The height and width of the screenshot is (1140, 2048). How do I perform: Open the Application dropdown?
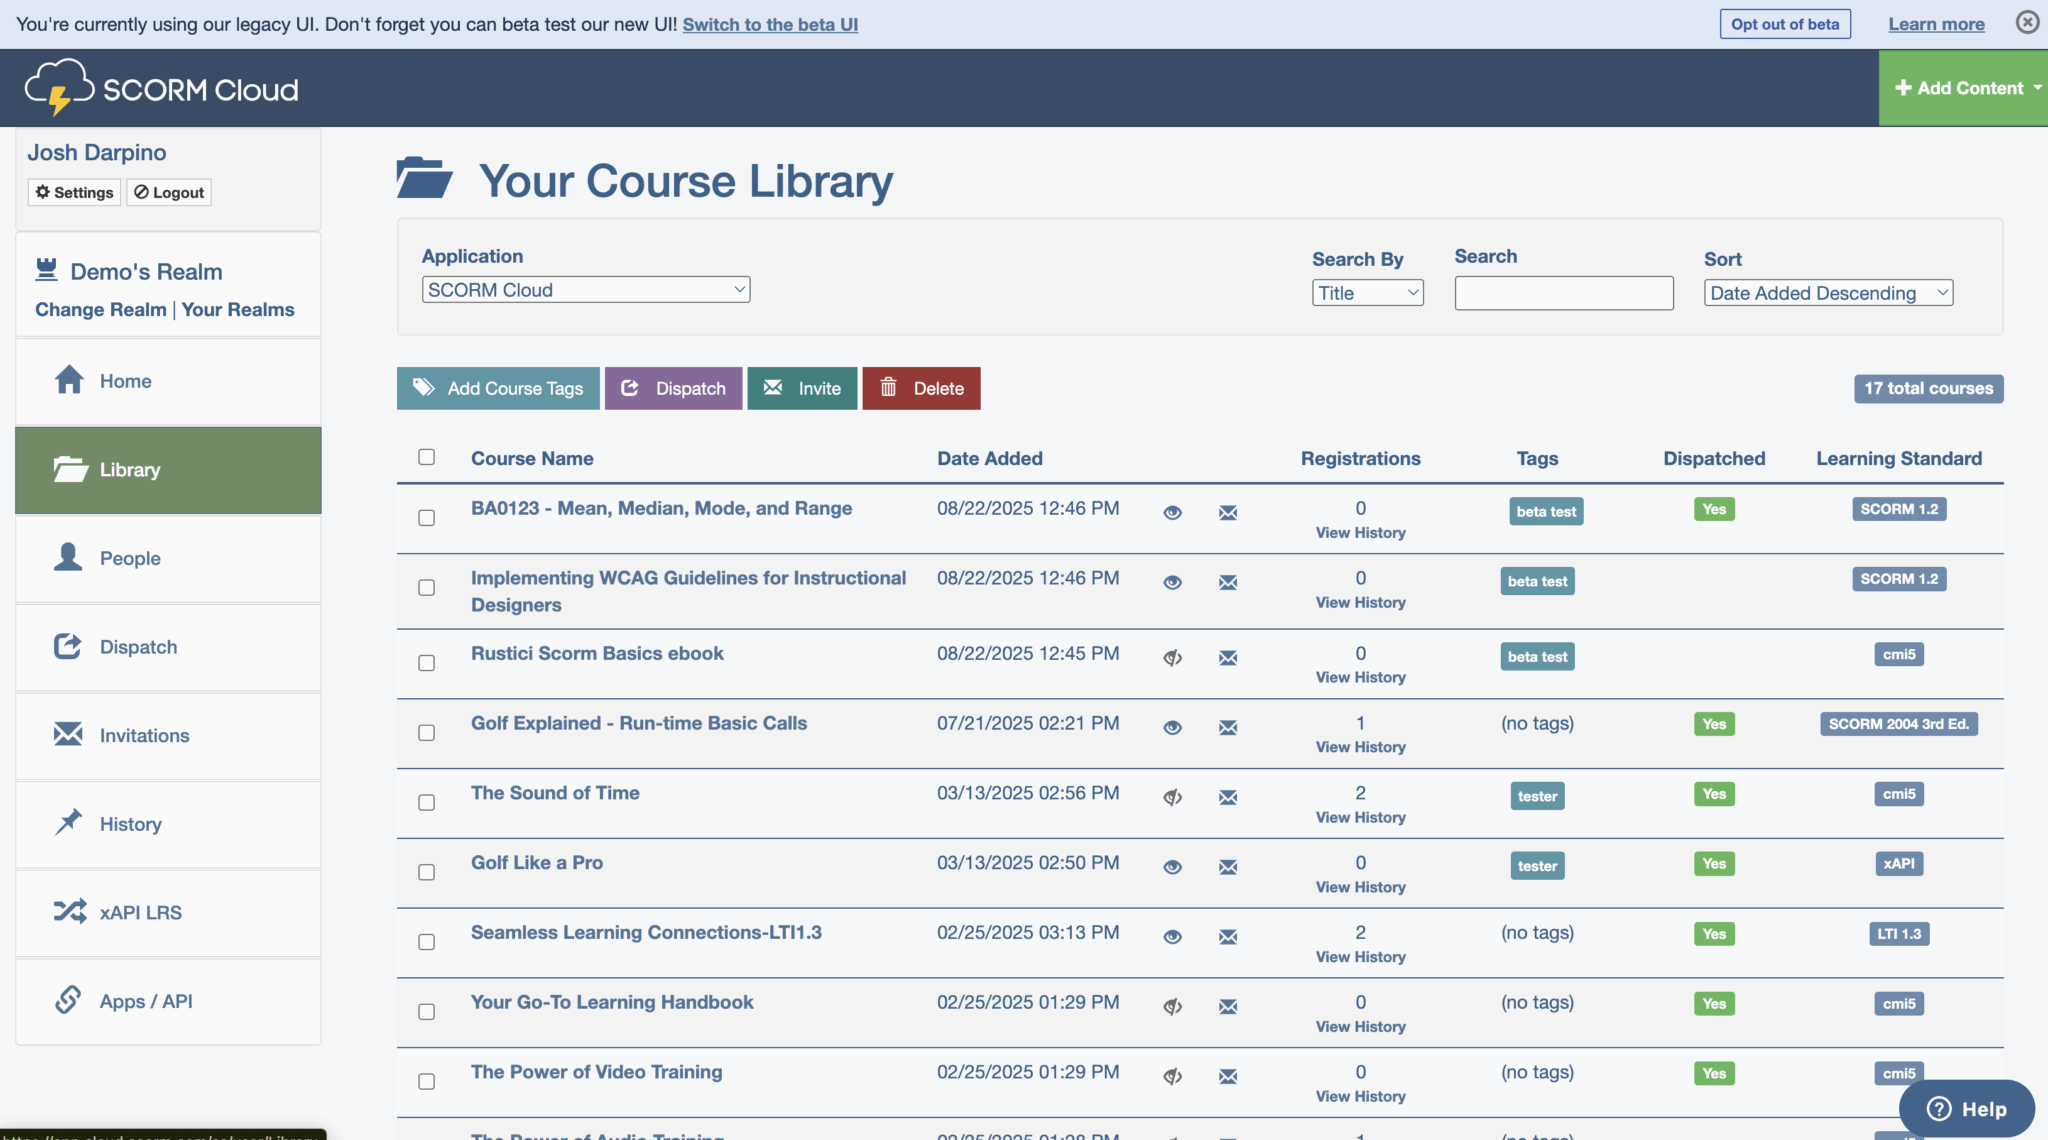[585, 289]
